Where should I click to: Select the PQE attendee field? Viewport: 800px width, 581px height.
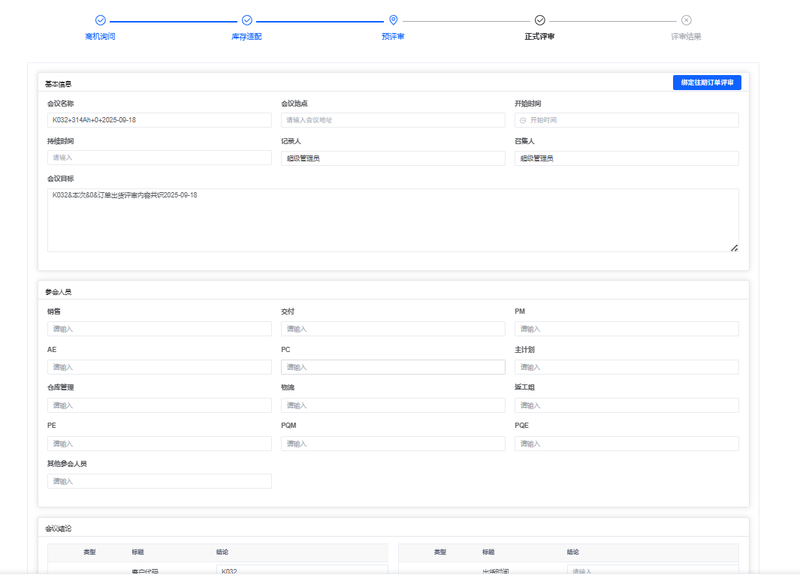tap(627, 444)
